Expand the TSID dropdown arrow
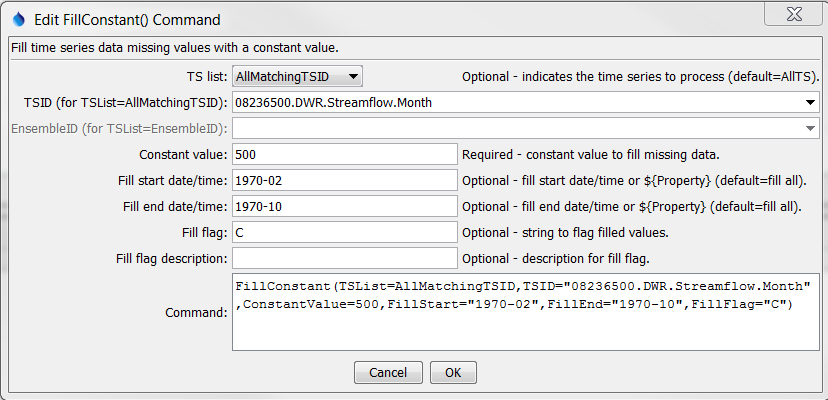Image resolution: width=828 pixels, height=400 pixels. (808, 102)
